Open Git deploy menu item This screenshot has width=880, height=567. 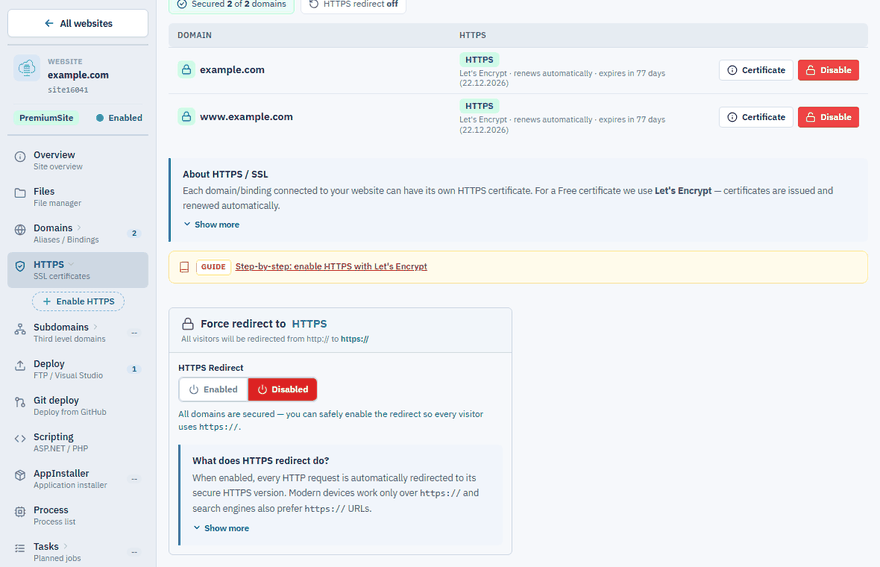point(78,405)
